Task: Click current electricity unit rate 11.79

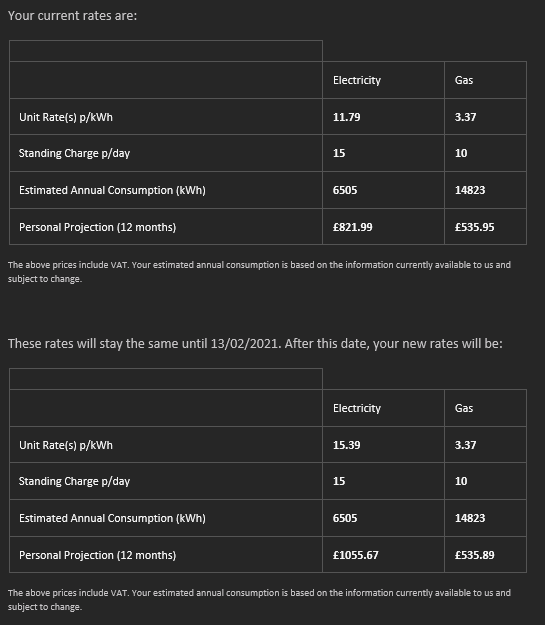Action: (x=346, y=117)
